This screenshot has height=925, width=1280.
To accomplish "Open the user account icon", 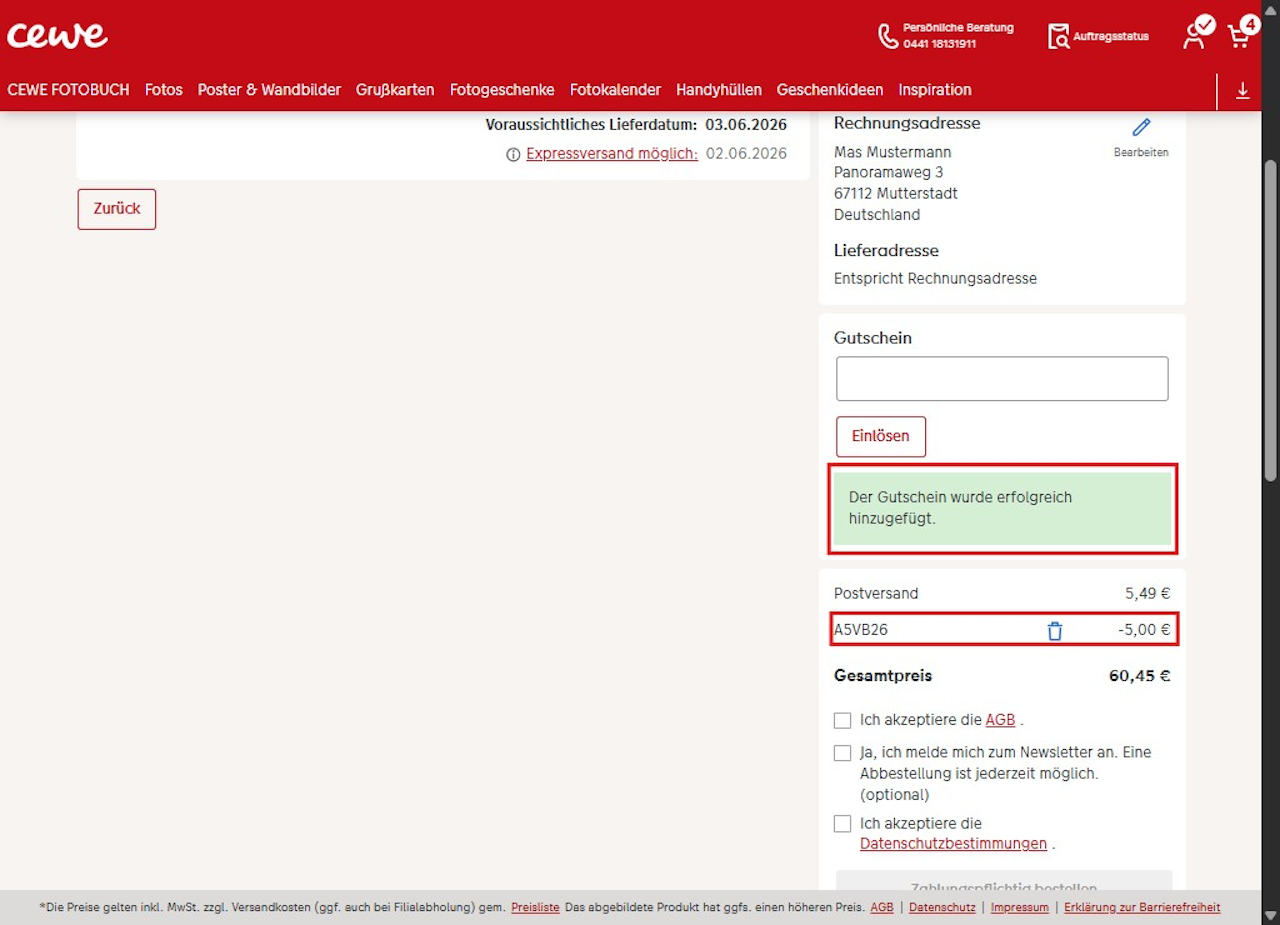I will [x=1196, y=33].
